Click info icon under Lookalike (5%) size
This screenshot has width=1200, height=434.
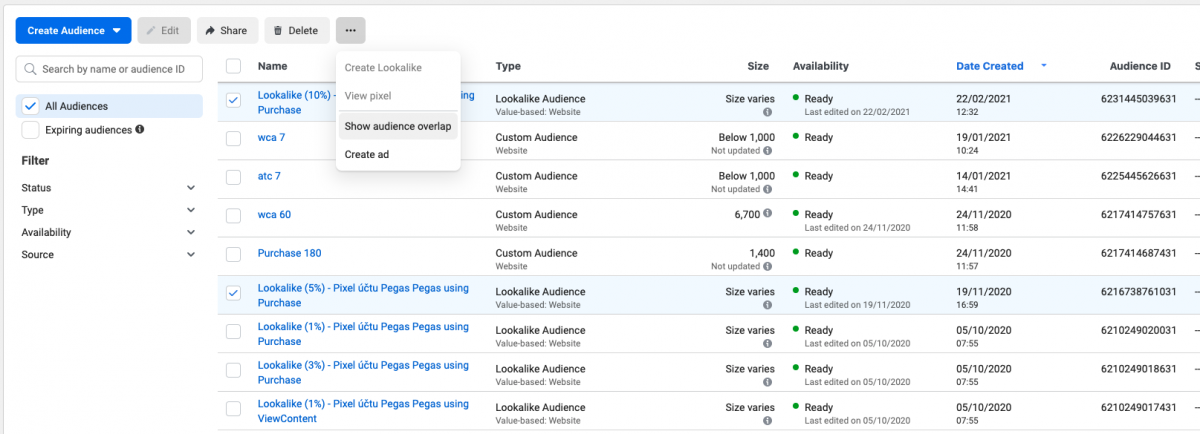767,305
